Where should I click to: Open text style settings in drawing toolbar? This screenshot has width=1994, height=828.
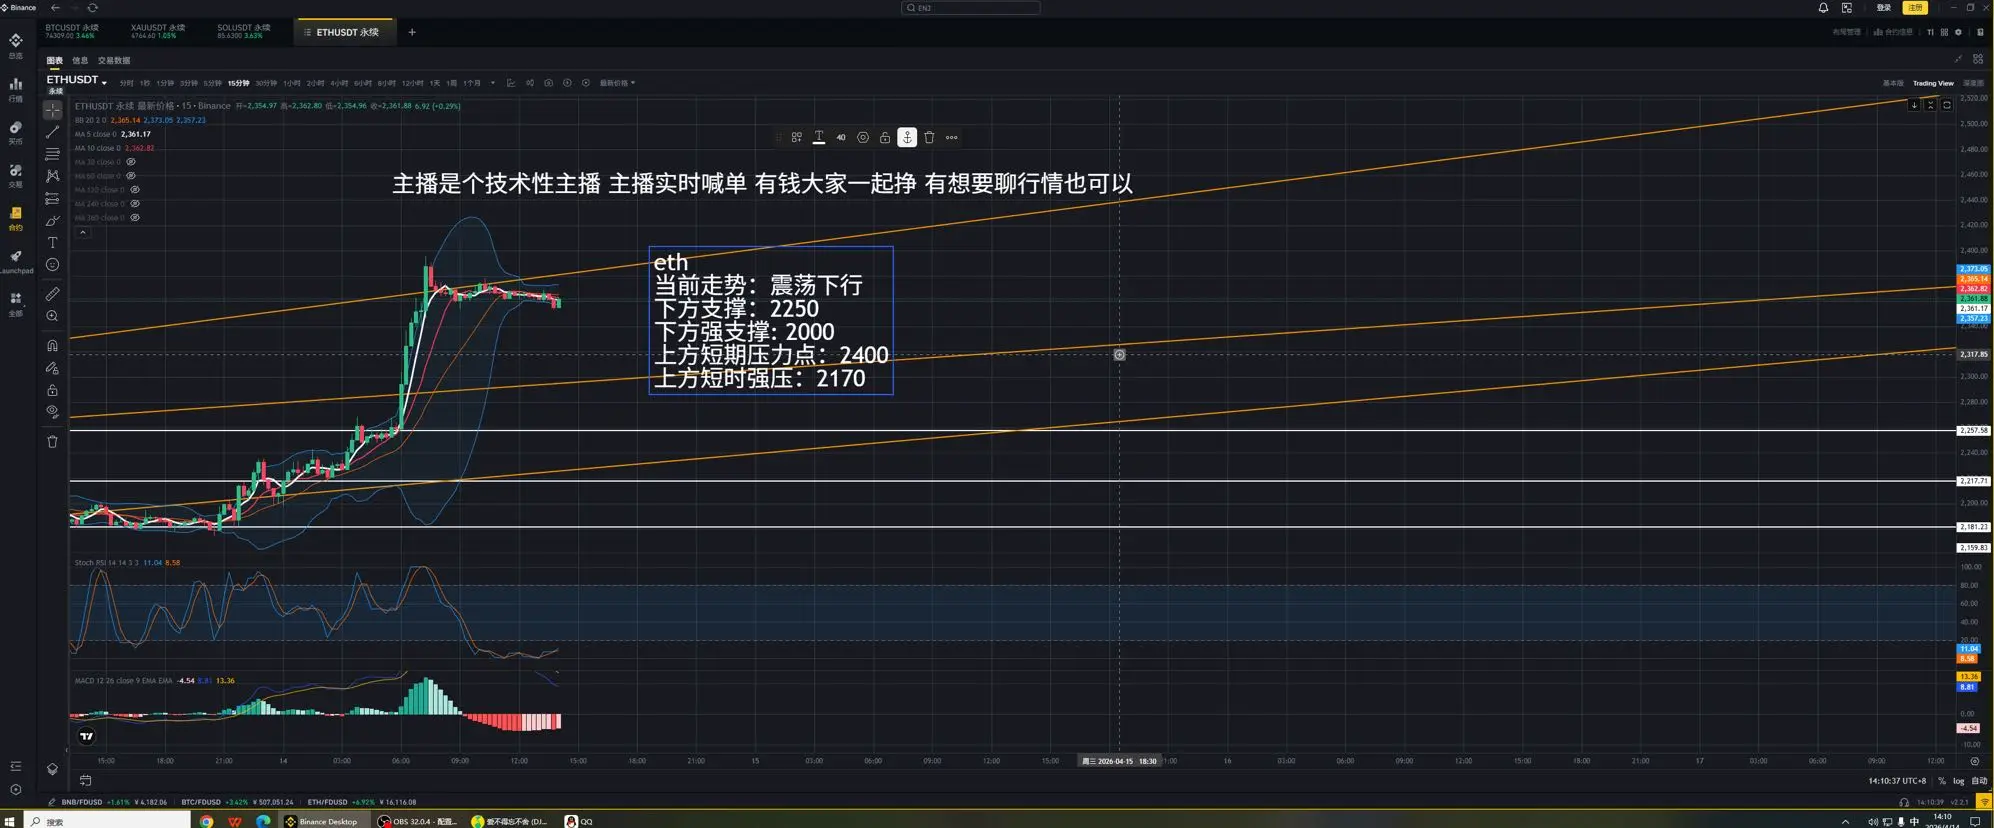[x=818, y=138]
